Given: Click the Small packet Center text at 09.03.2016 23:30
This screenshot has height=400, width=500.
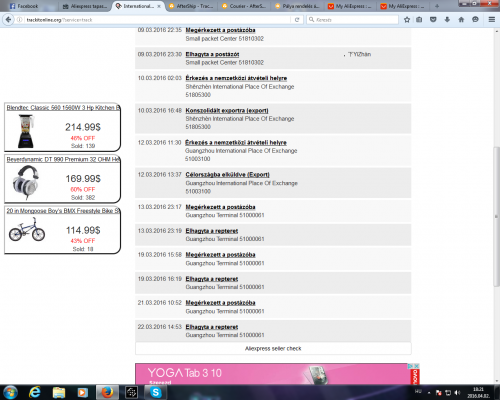Looking at the screenshot, I should click(x=224, y=62).
